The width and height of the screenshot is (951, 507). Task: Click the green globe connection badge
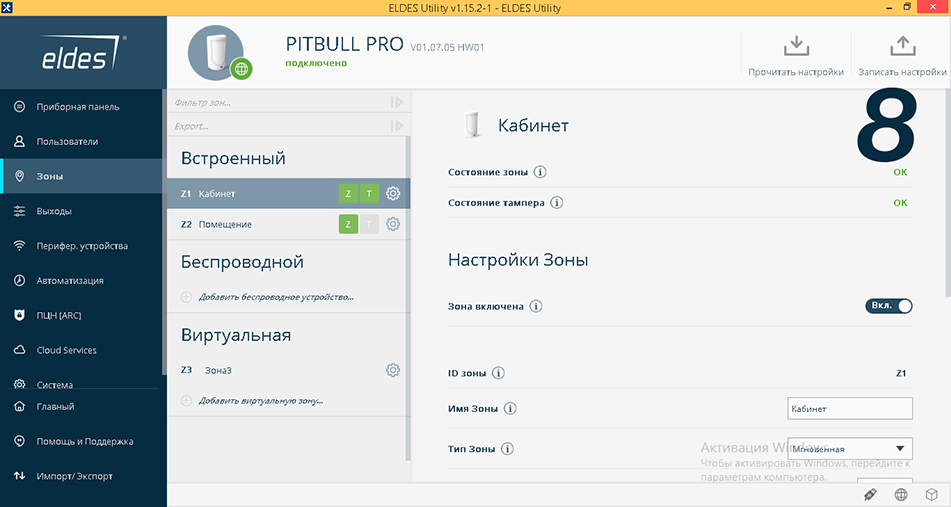click(x=241, y=69)
